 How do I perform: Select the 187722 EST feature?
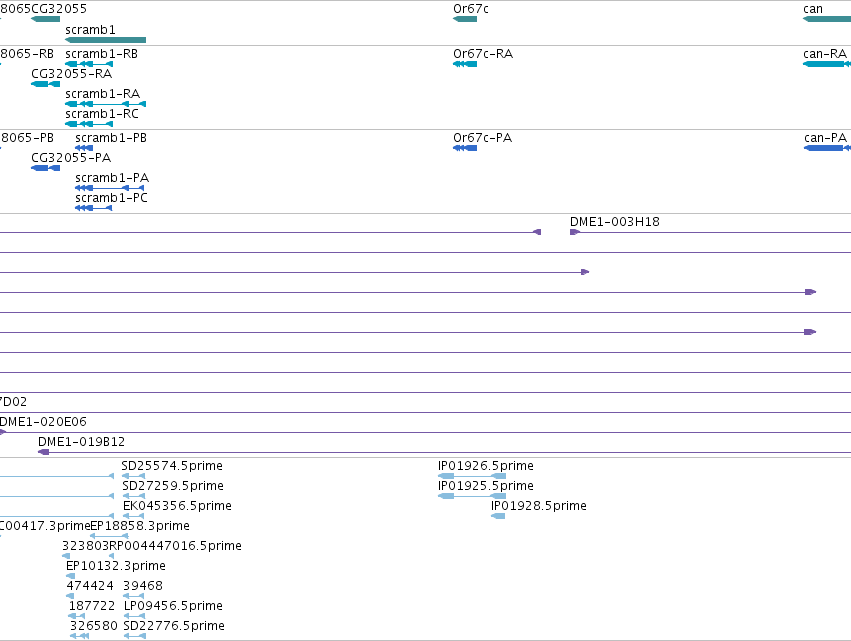(77, 616)
